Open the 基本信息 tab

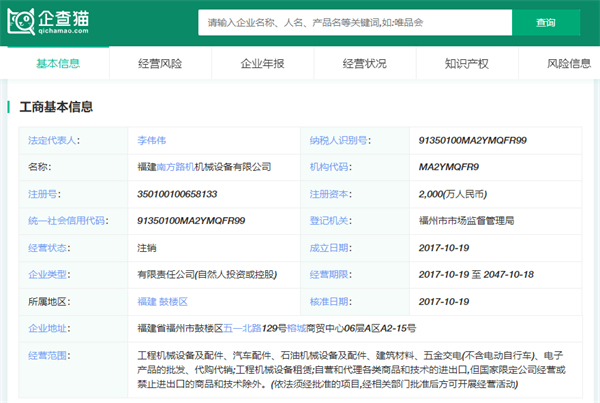click(58, 64)
